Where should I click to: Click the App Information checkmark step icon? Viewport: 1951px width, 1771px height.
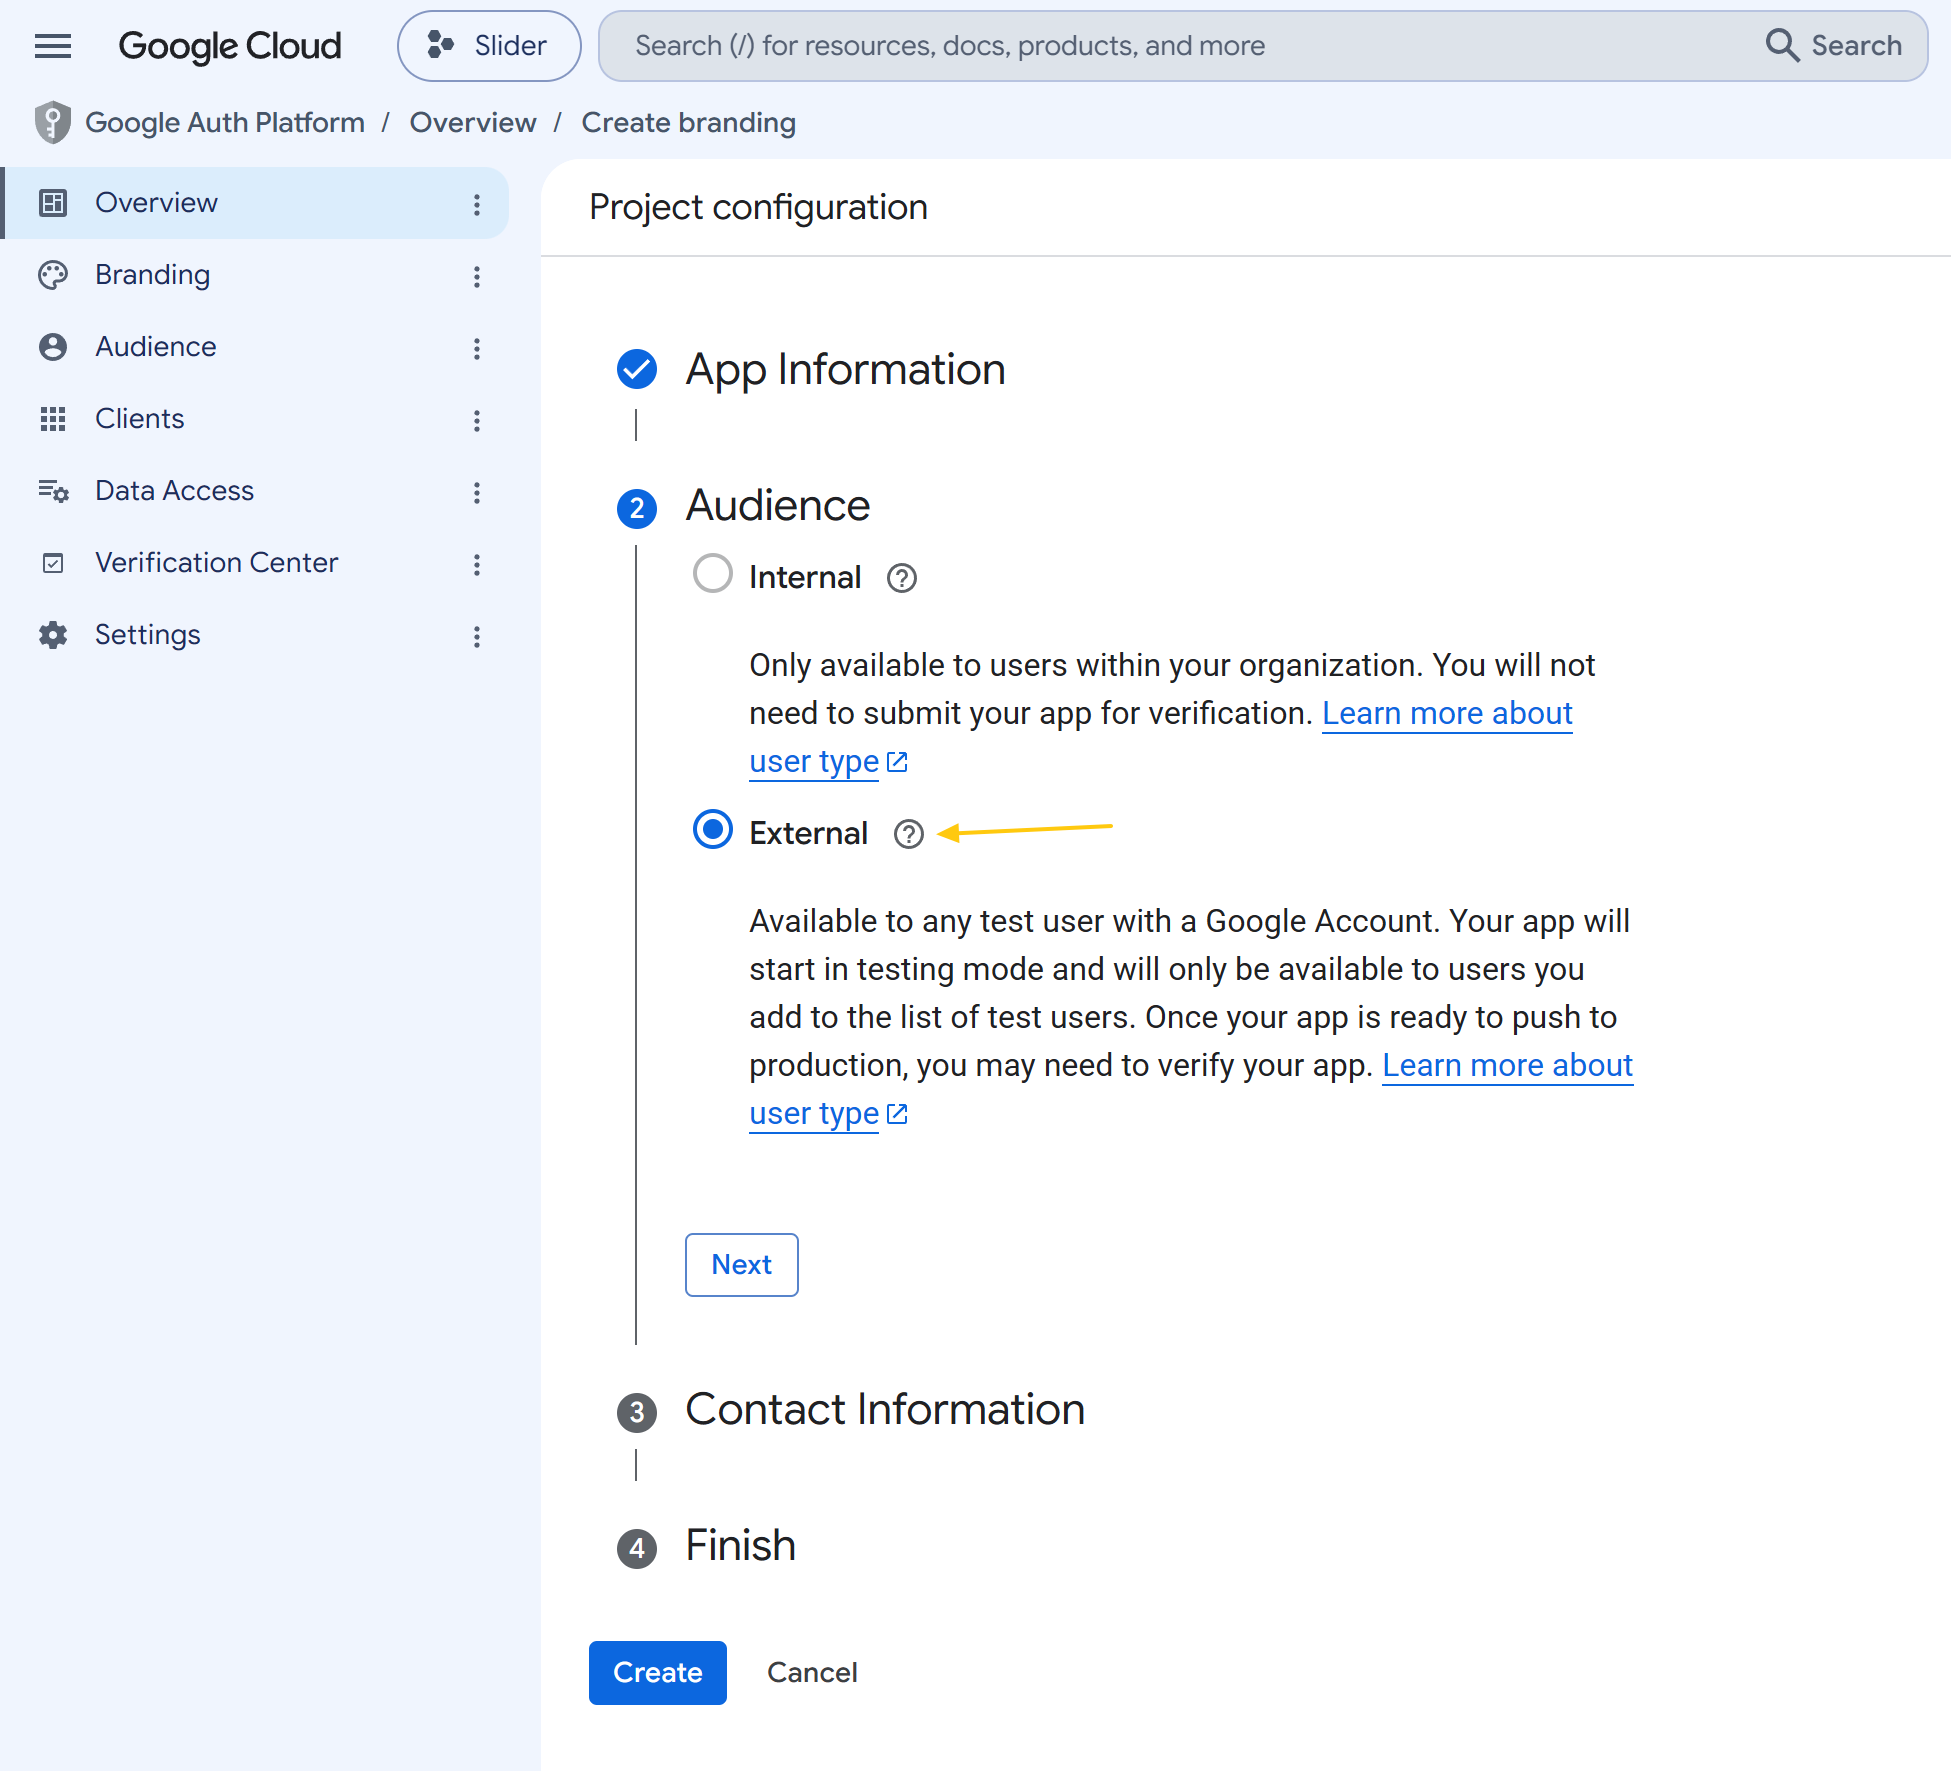click(x=637, y=370)
